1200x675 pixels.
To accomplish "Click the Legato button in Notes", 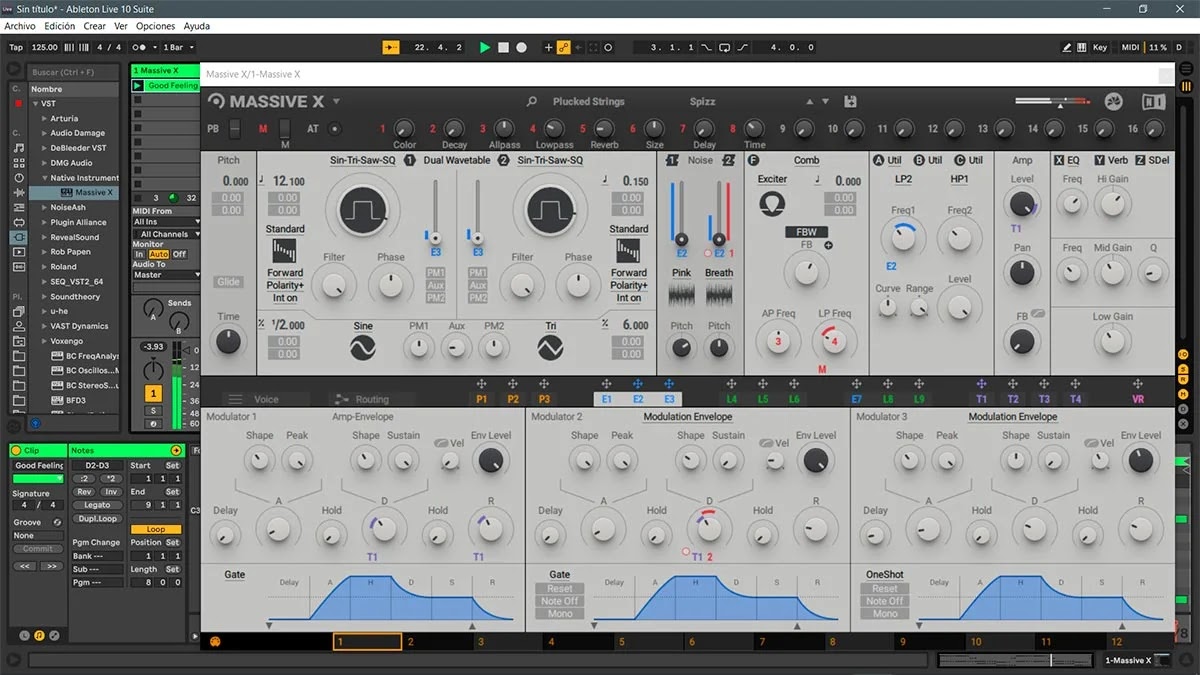I will click(97, 505).
